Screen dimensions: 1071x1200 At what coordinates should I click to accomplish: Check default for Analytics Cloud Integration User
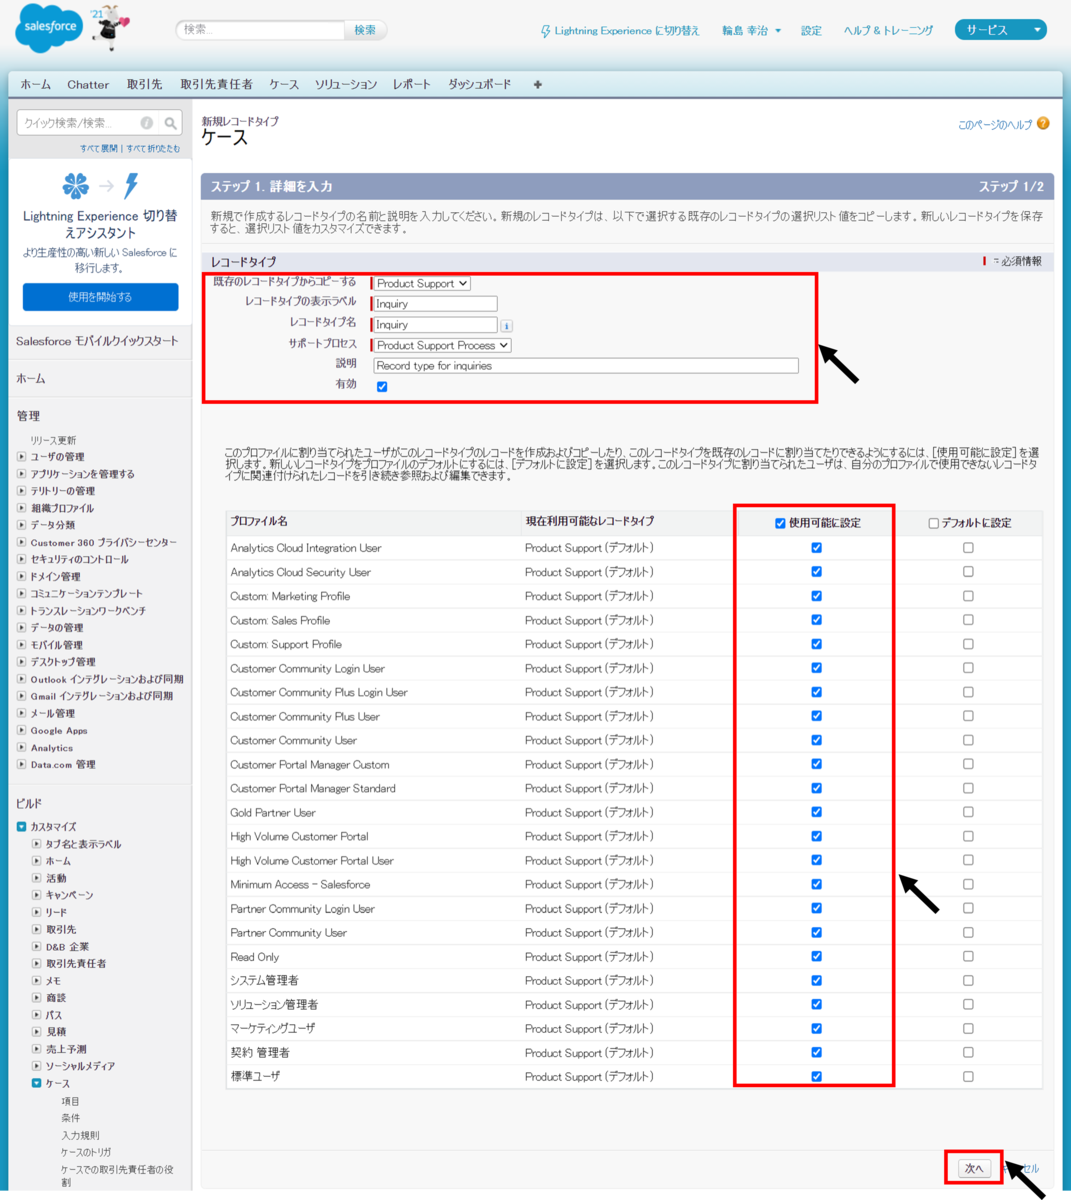pyautogui.click(x=967, y=548)
